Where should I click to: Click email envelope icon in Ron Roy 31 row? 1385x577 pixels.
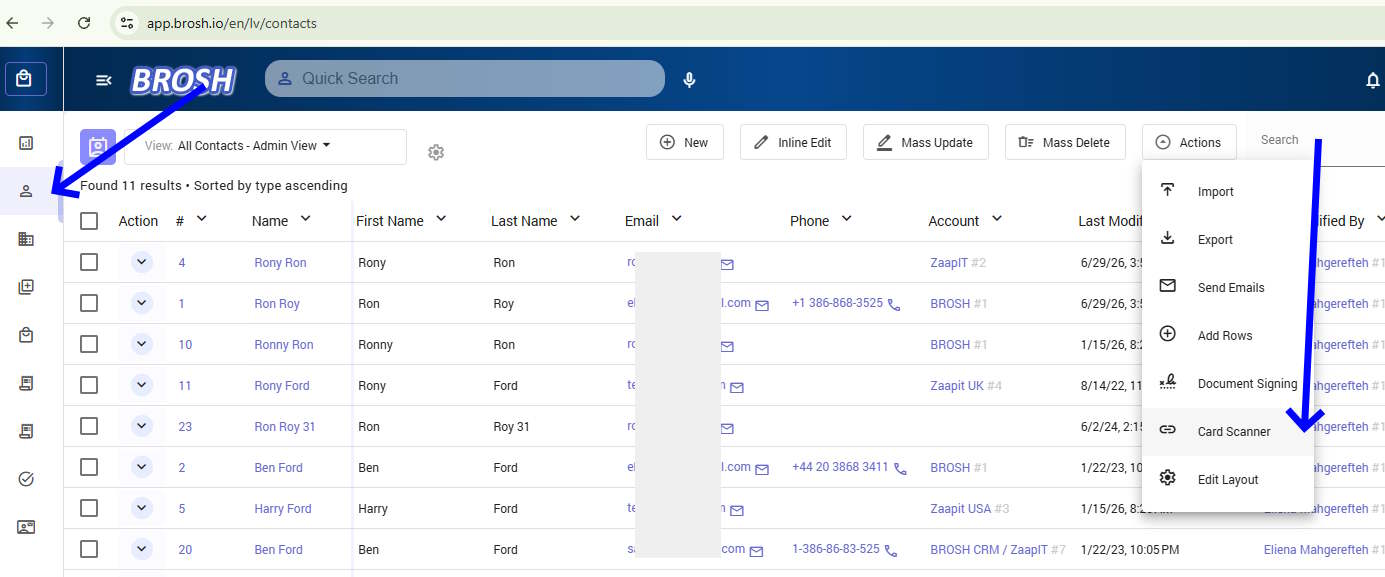coord(727,428)
